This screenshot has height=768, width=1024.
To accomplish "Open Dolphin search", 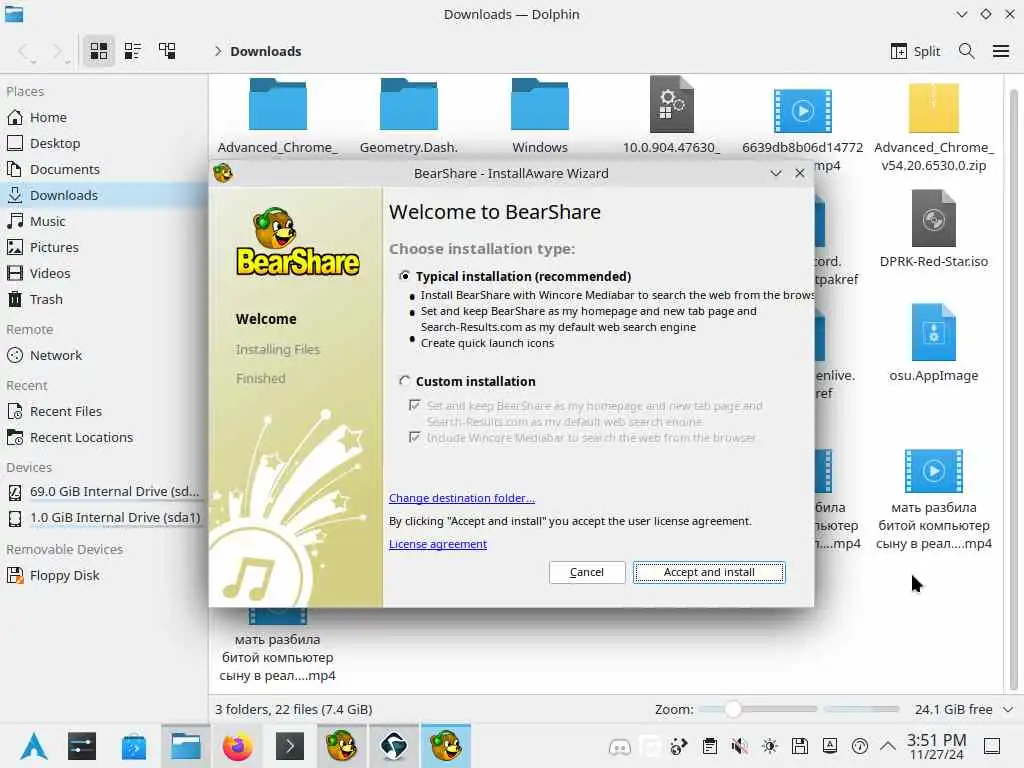I will coord(967,51).
